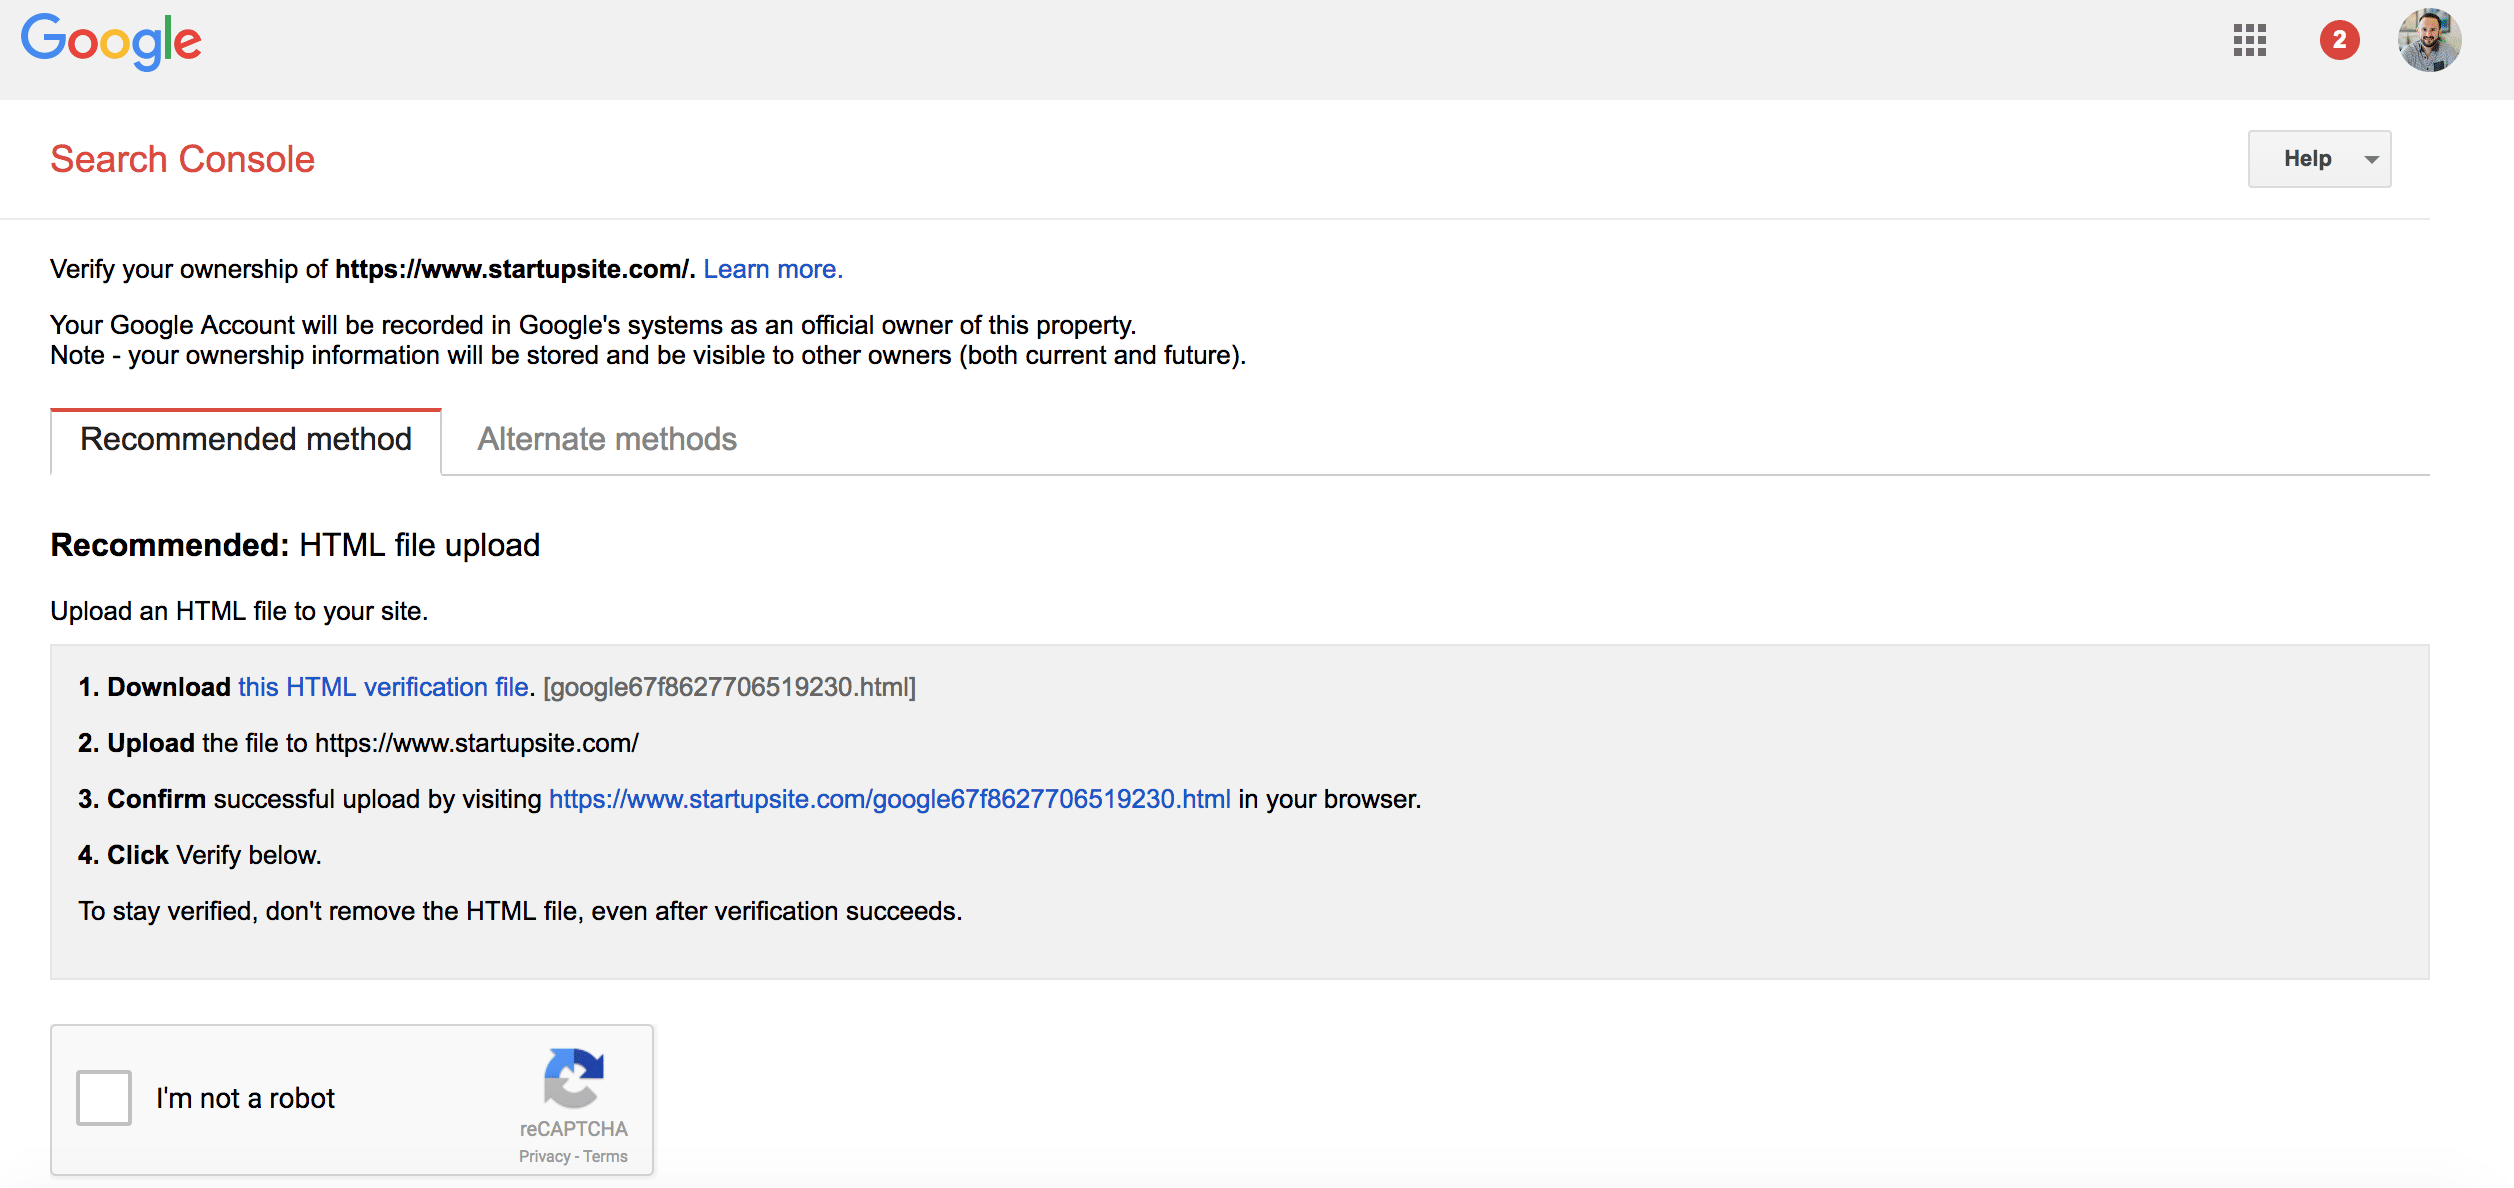Click the 'Upload the file to' step text
This screenshot has height=1188, width=2514.
coord(359,743)
